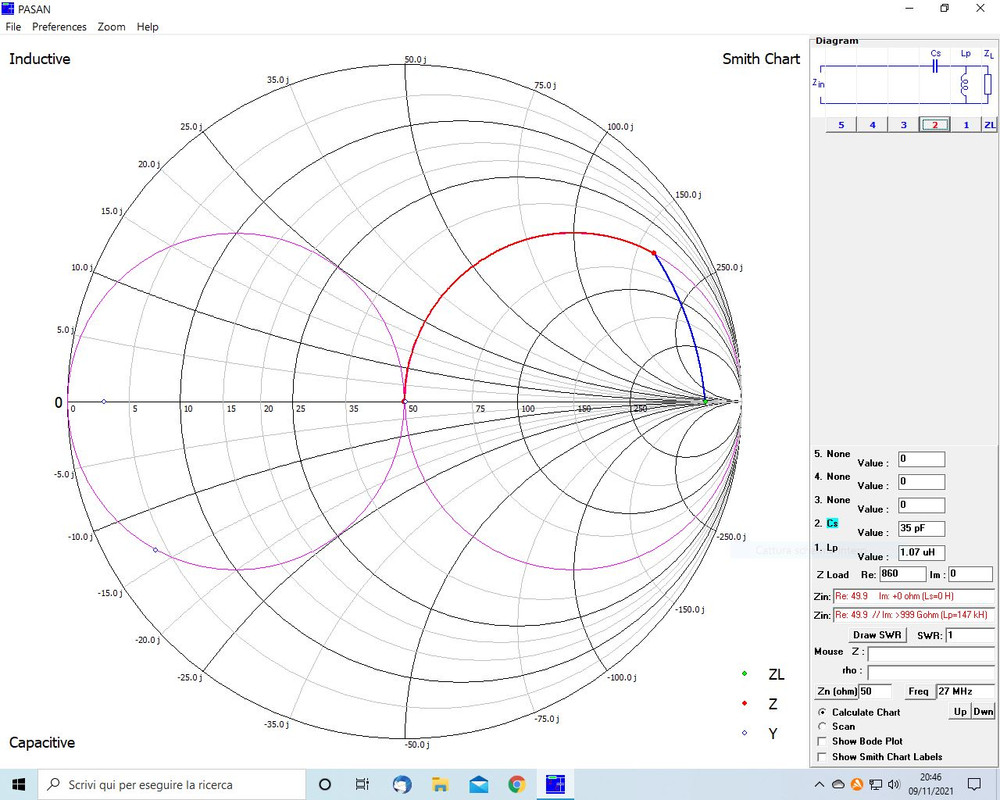The height and width of the screenshot is (800, 1000).
Task: Click the green ZL legend marker
Action: [744, 674]
